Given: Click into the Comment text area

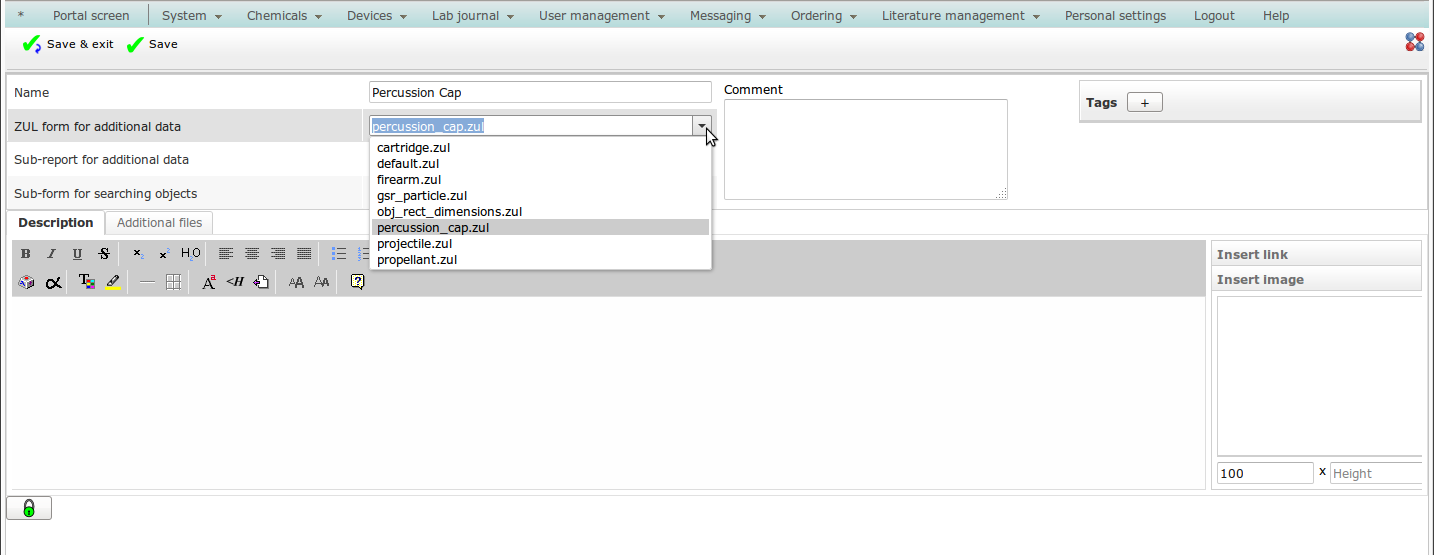Looking at the screenshot, I should (x=865, y=149).
